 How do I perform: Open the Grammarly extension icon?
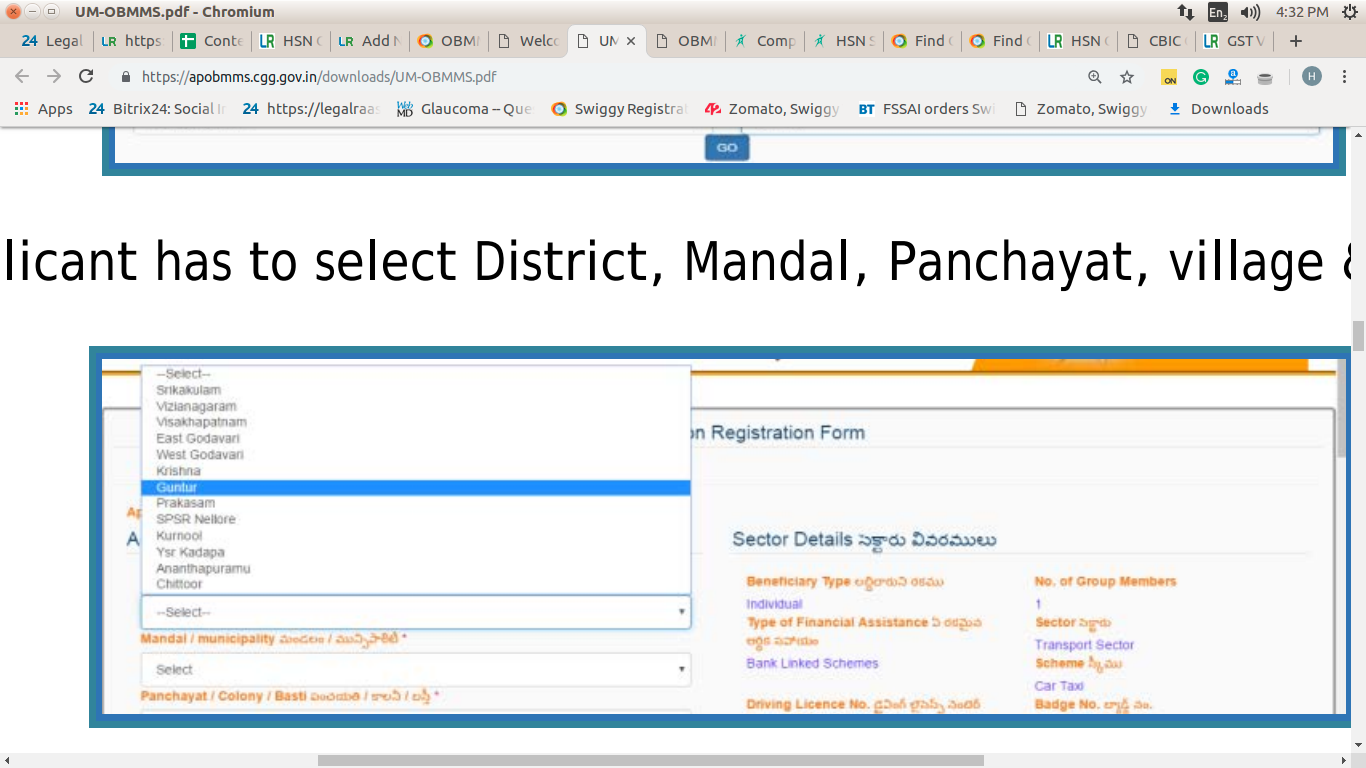[x=1201, y=77]
